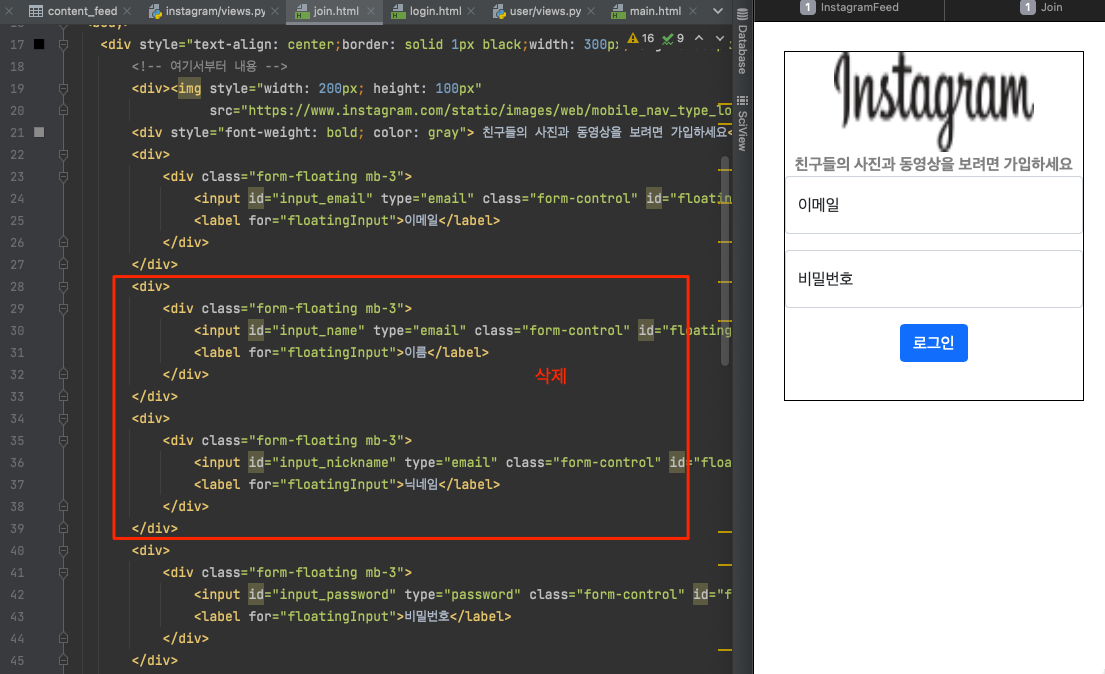Viewport: 1105px width, 674px height.
Task: Click the content_feed table file icon
Action: pyautogui.click(x=35, y=11)
